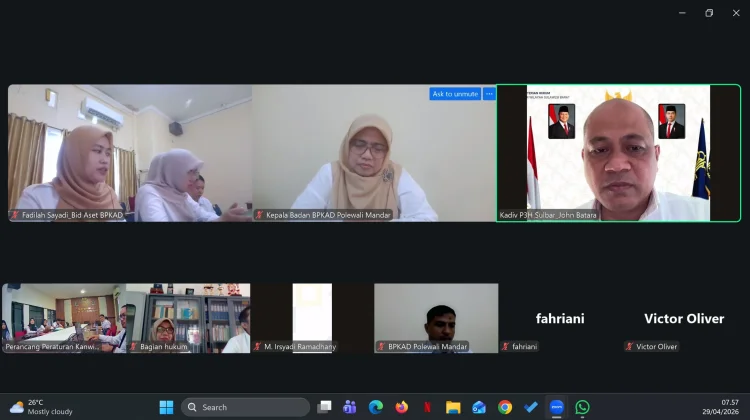Image resolution: width=750 pixels, height=420 pixels.
Task: Click muted mic icon beside M. Irsyadi Ramadhany
Action: [258, 347]
